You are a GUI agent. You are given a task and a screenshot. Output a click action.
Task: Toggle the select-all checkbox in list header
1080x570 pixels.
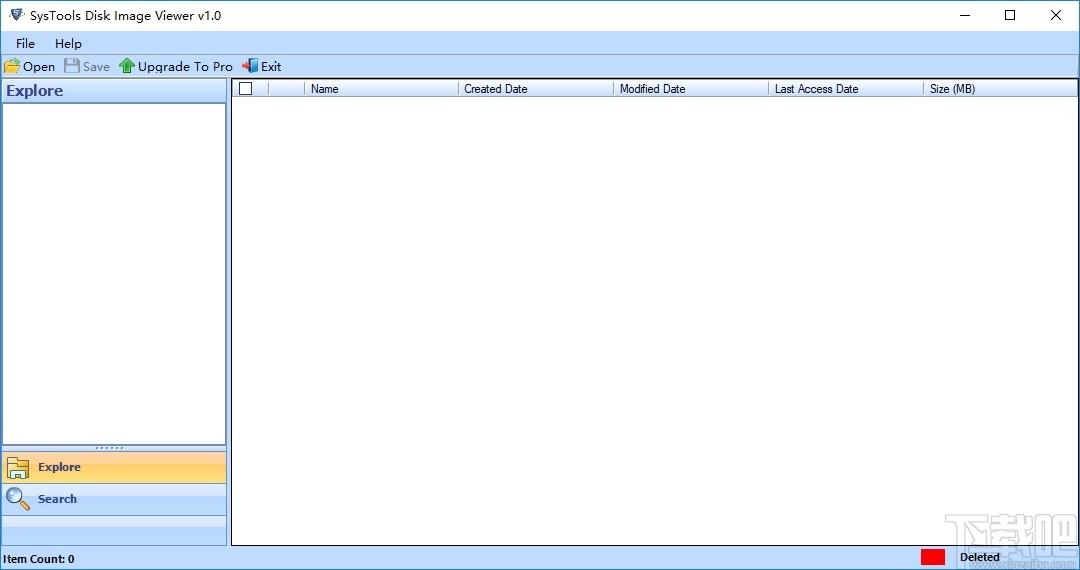(246, 88)
